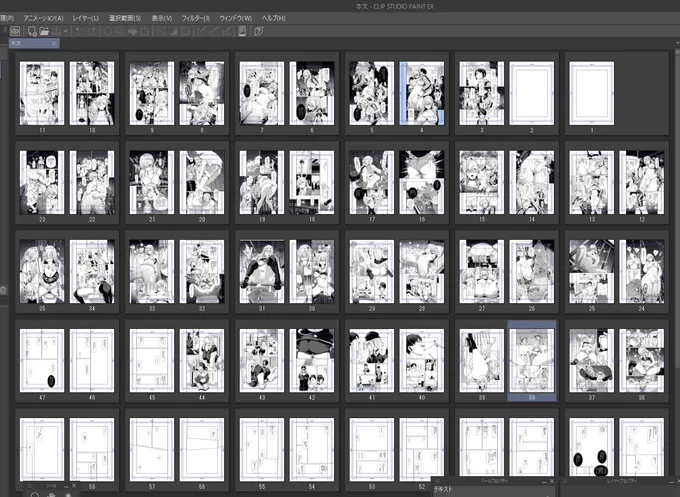Viewport: 680px width, 497px height.
Task: Select page 20 thumbnail
Action: 202,182
